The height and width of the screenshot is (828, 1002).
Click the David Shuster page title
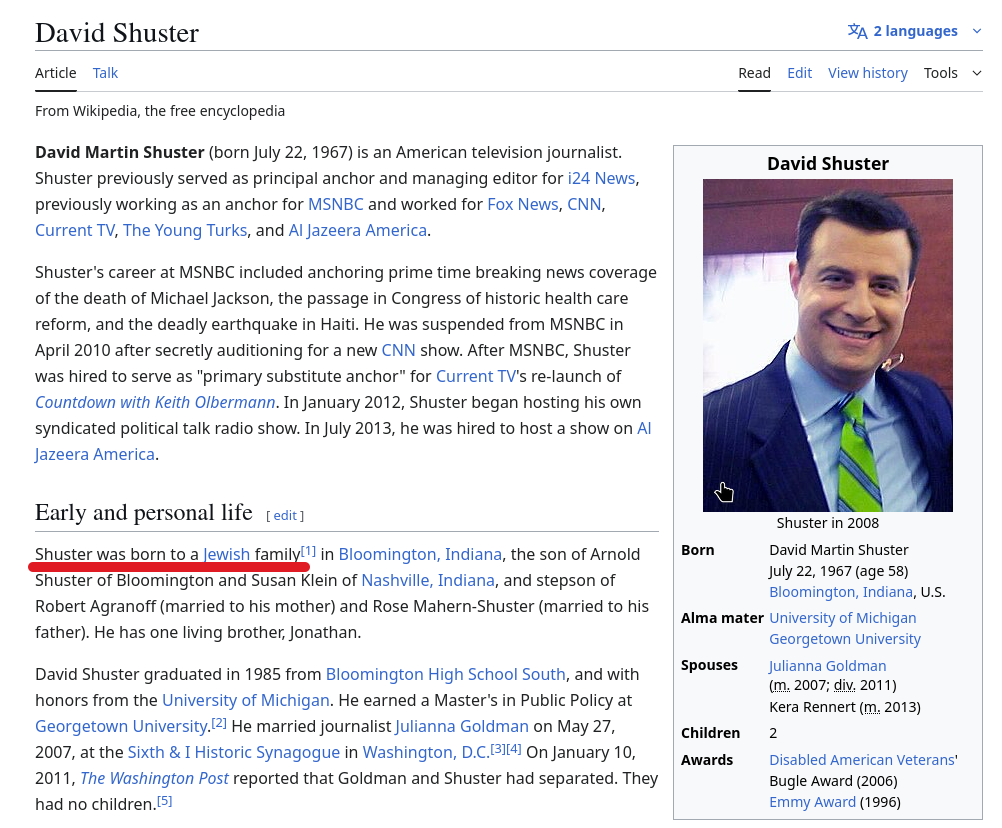click(x=117, y=33)
